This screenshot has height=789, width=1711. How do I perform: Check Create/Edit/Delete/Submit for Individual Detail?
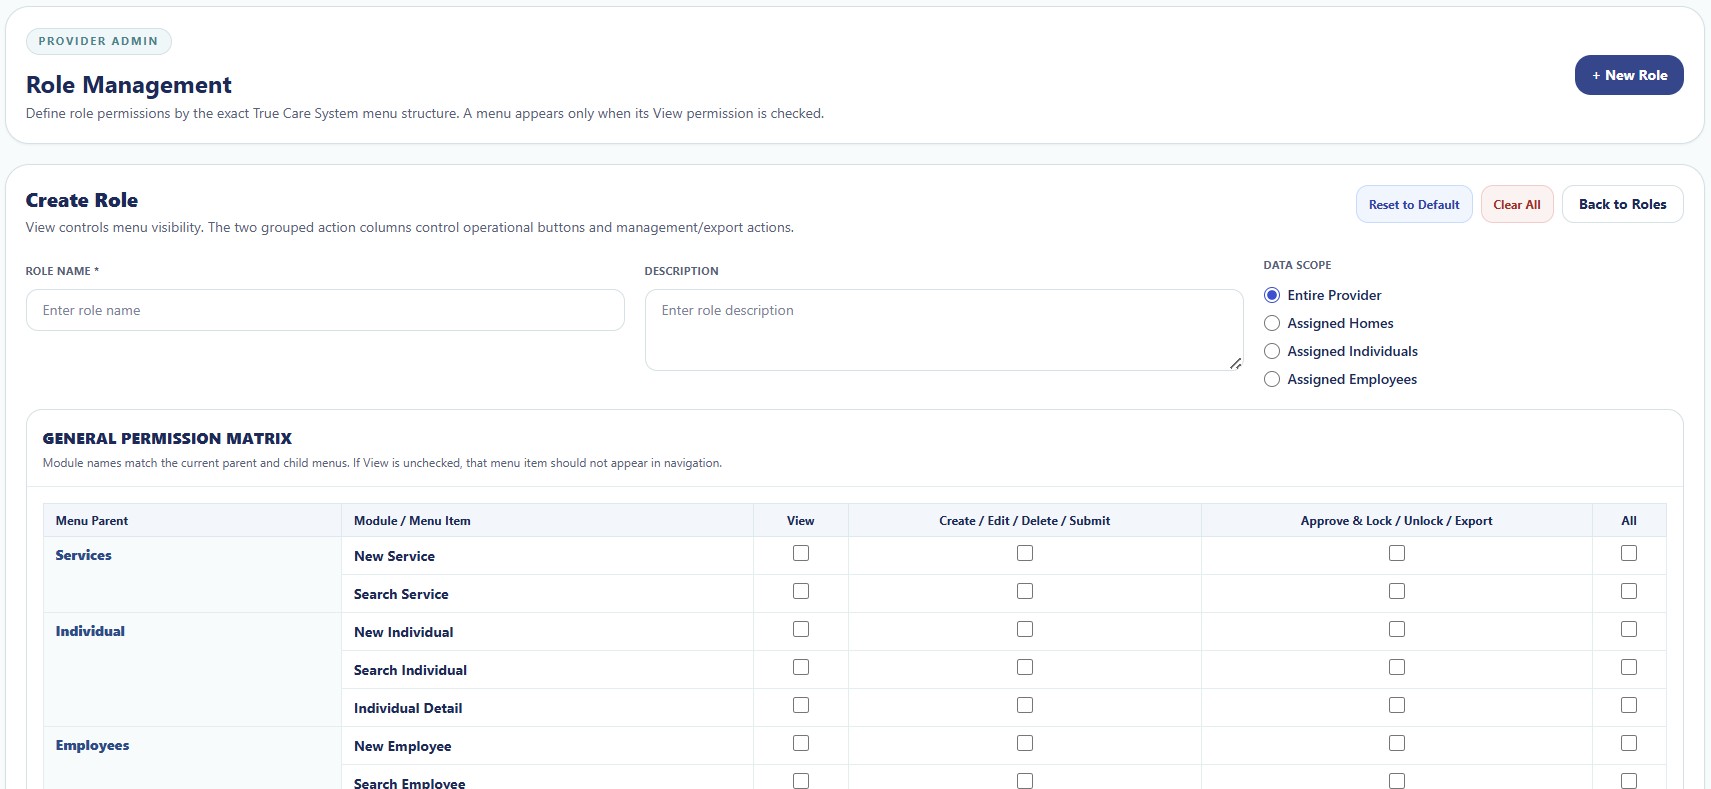(x=1025, y=705)
